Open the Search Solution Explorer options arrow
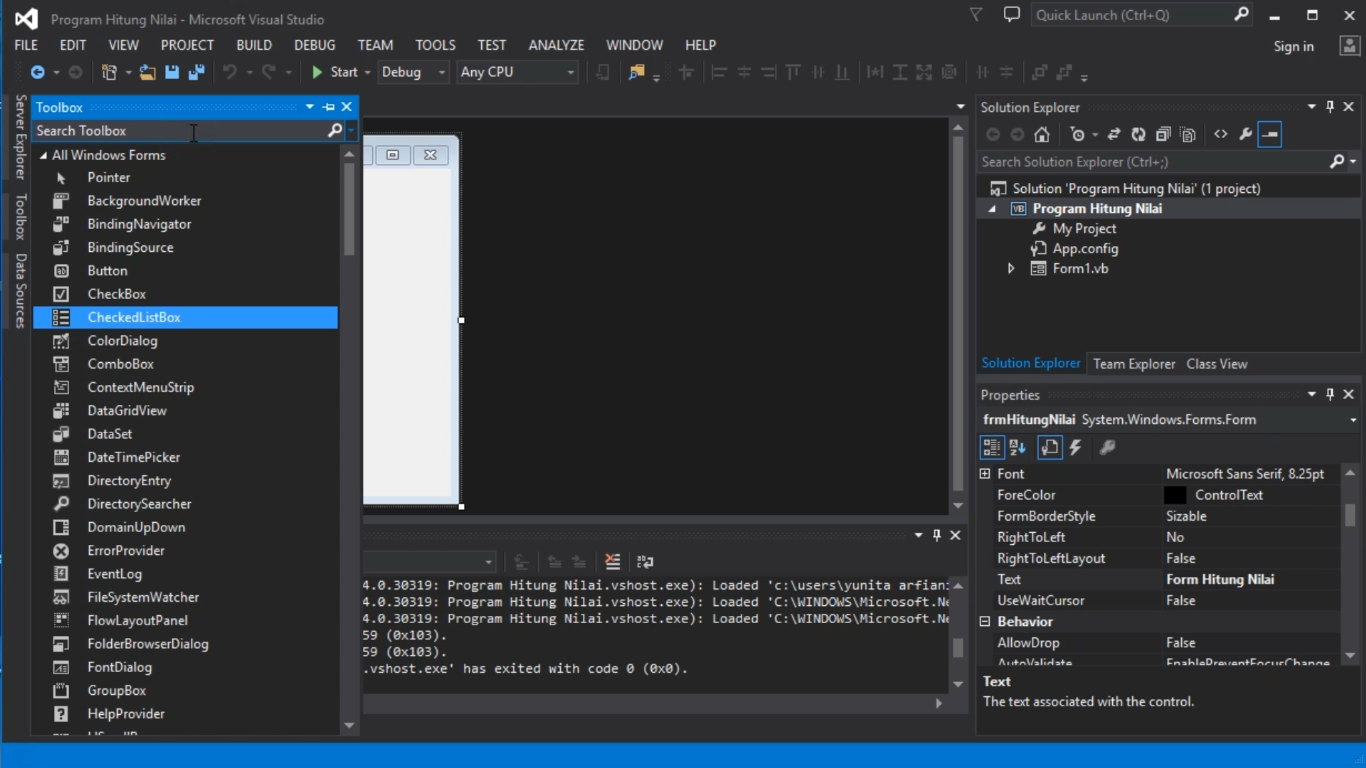 (x=1353, y=162)
